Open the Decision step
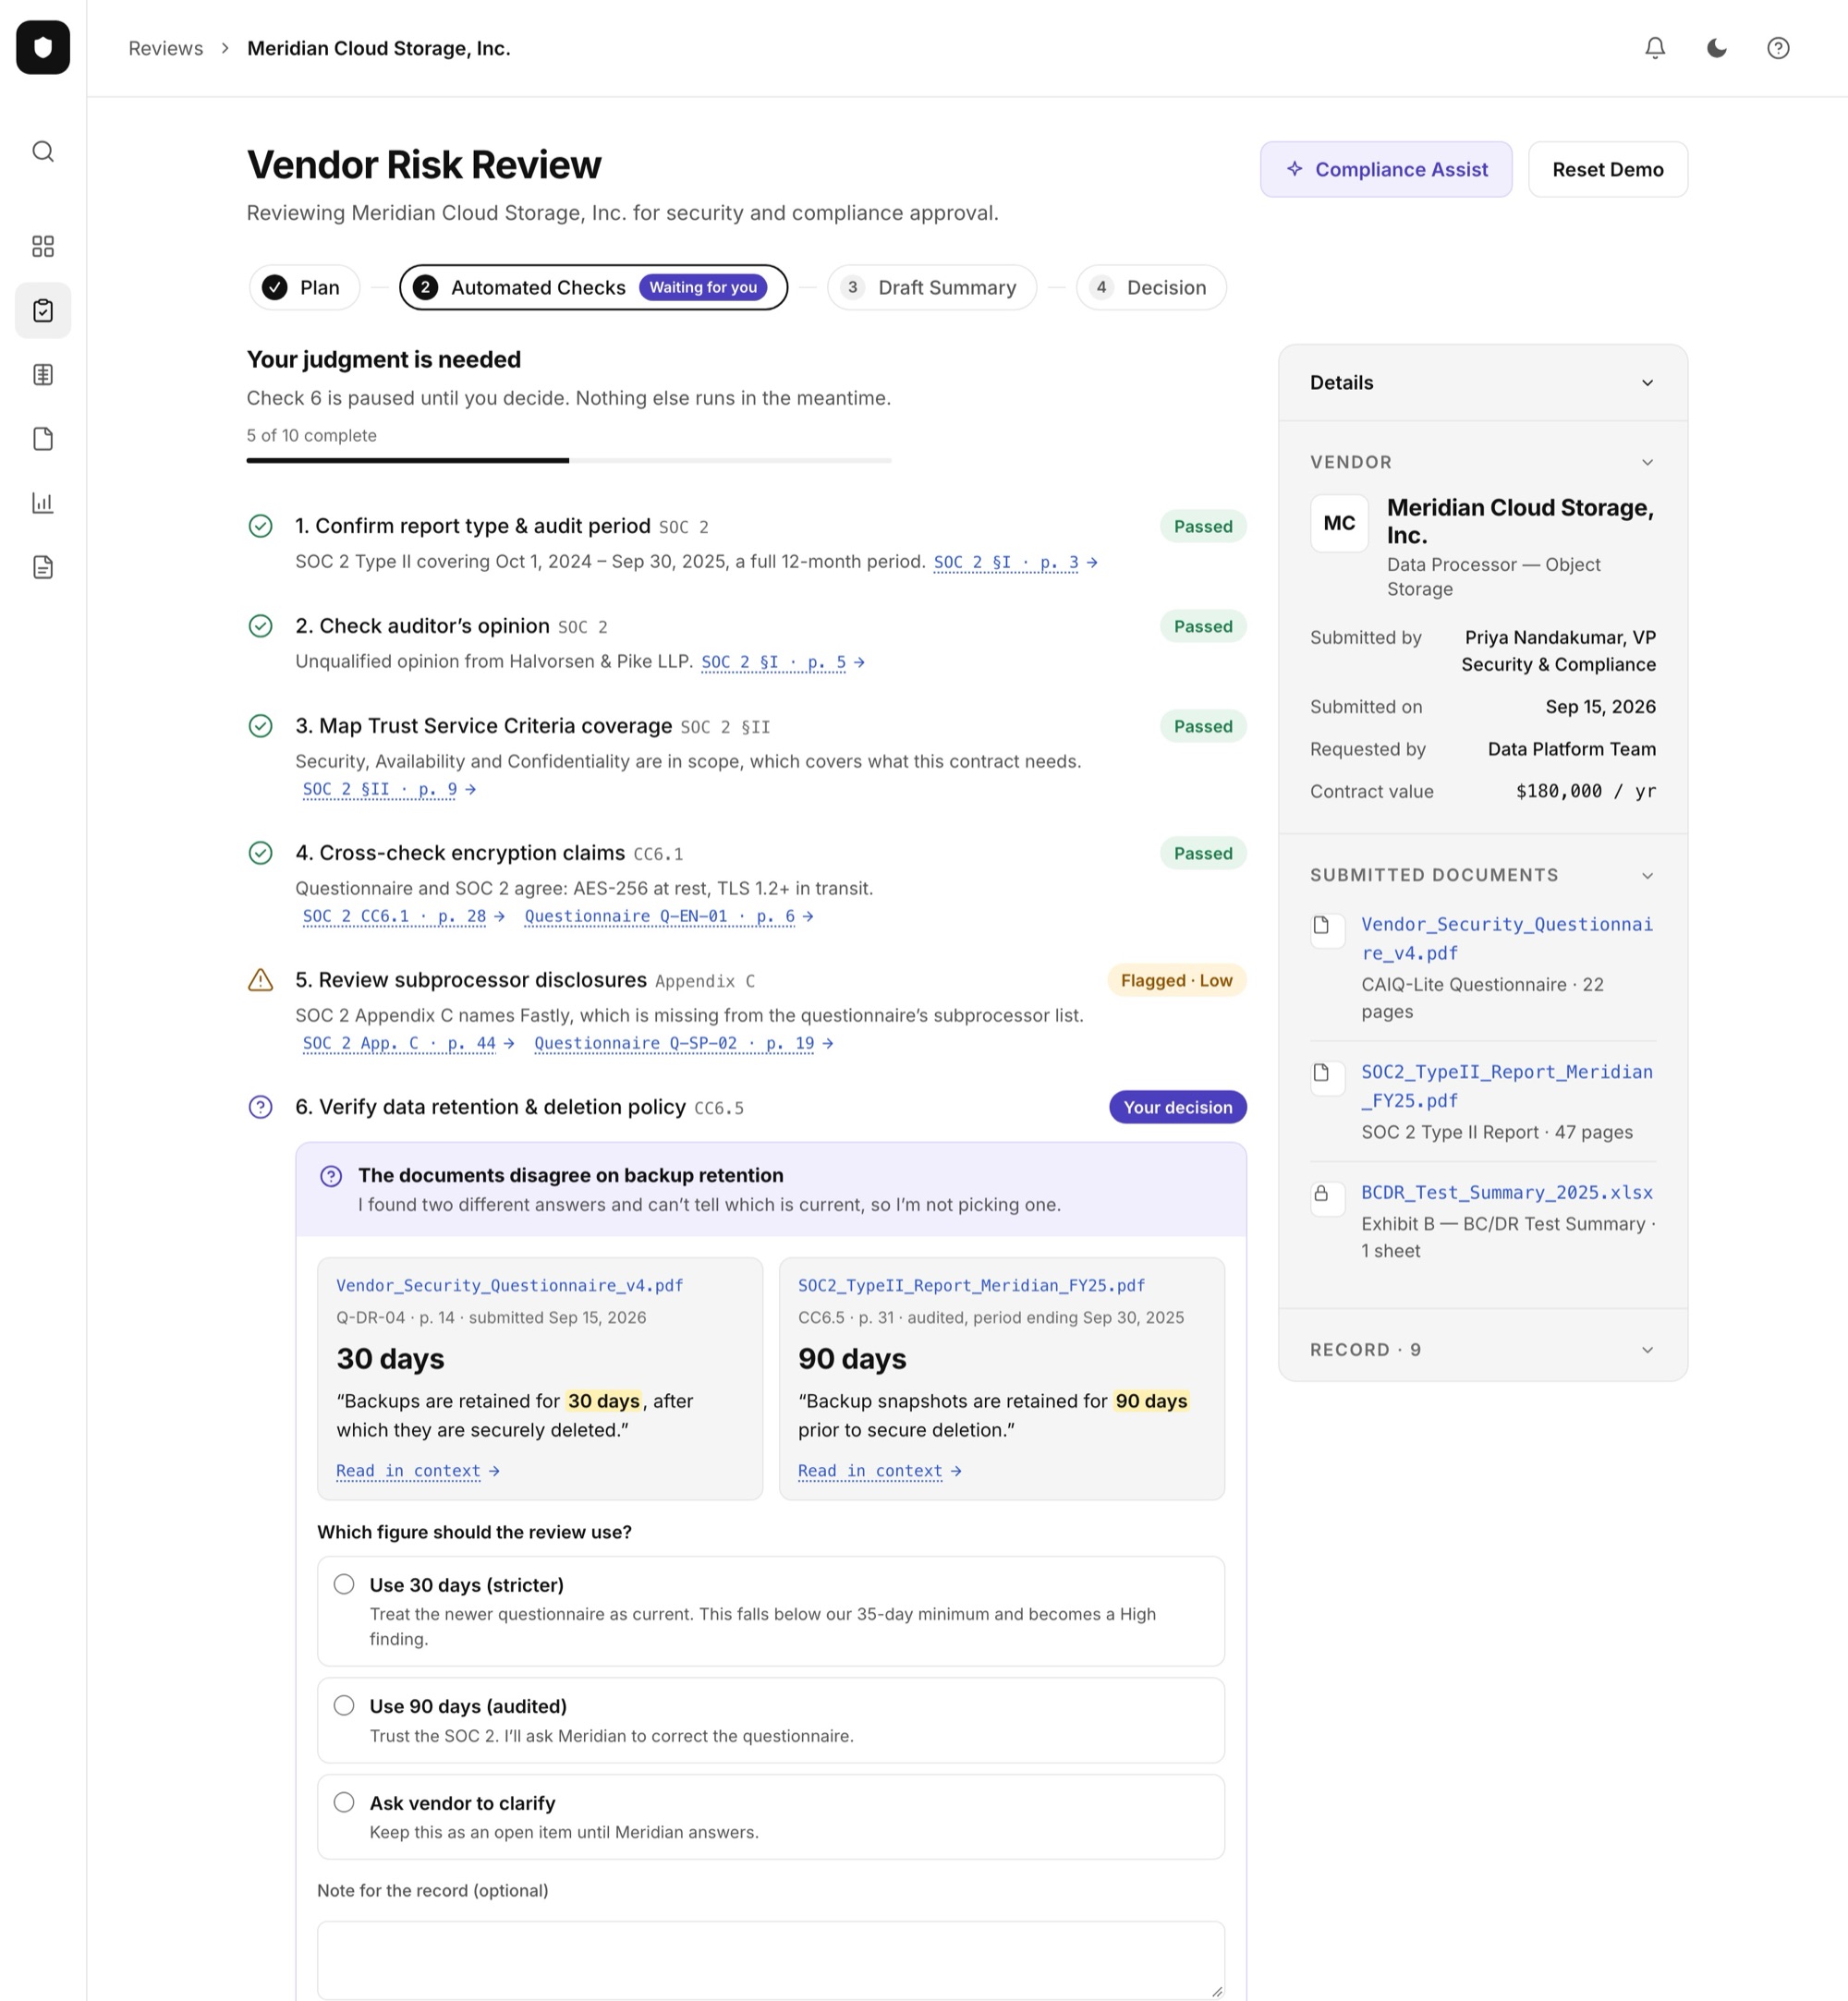Viewport: 1848px width, 2001px height. point(1150,288)
